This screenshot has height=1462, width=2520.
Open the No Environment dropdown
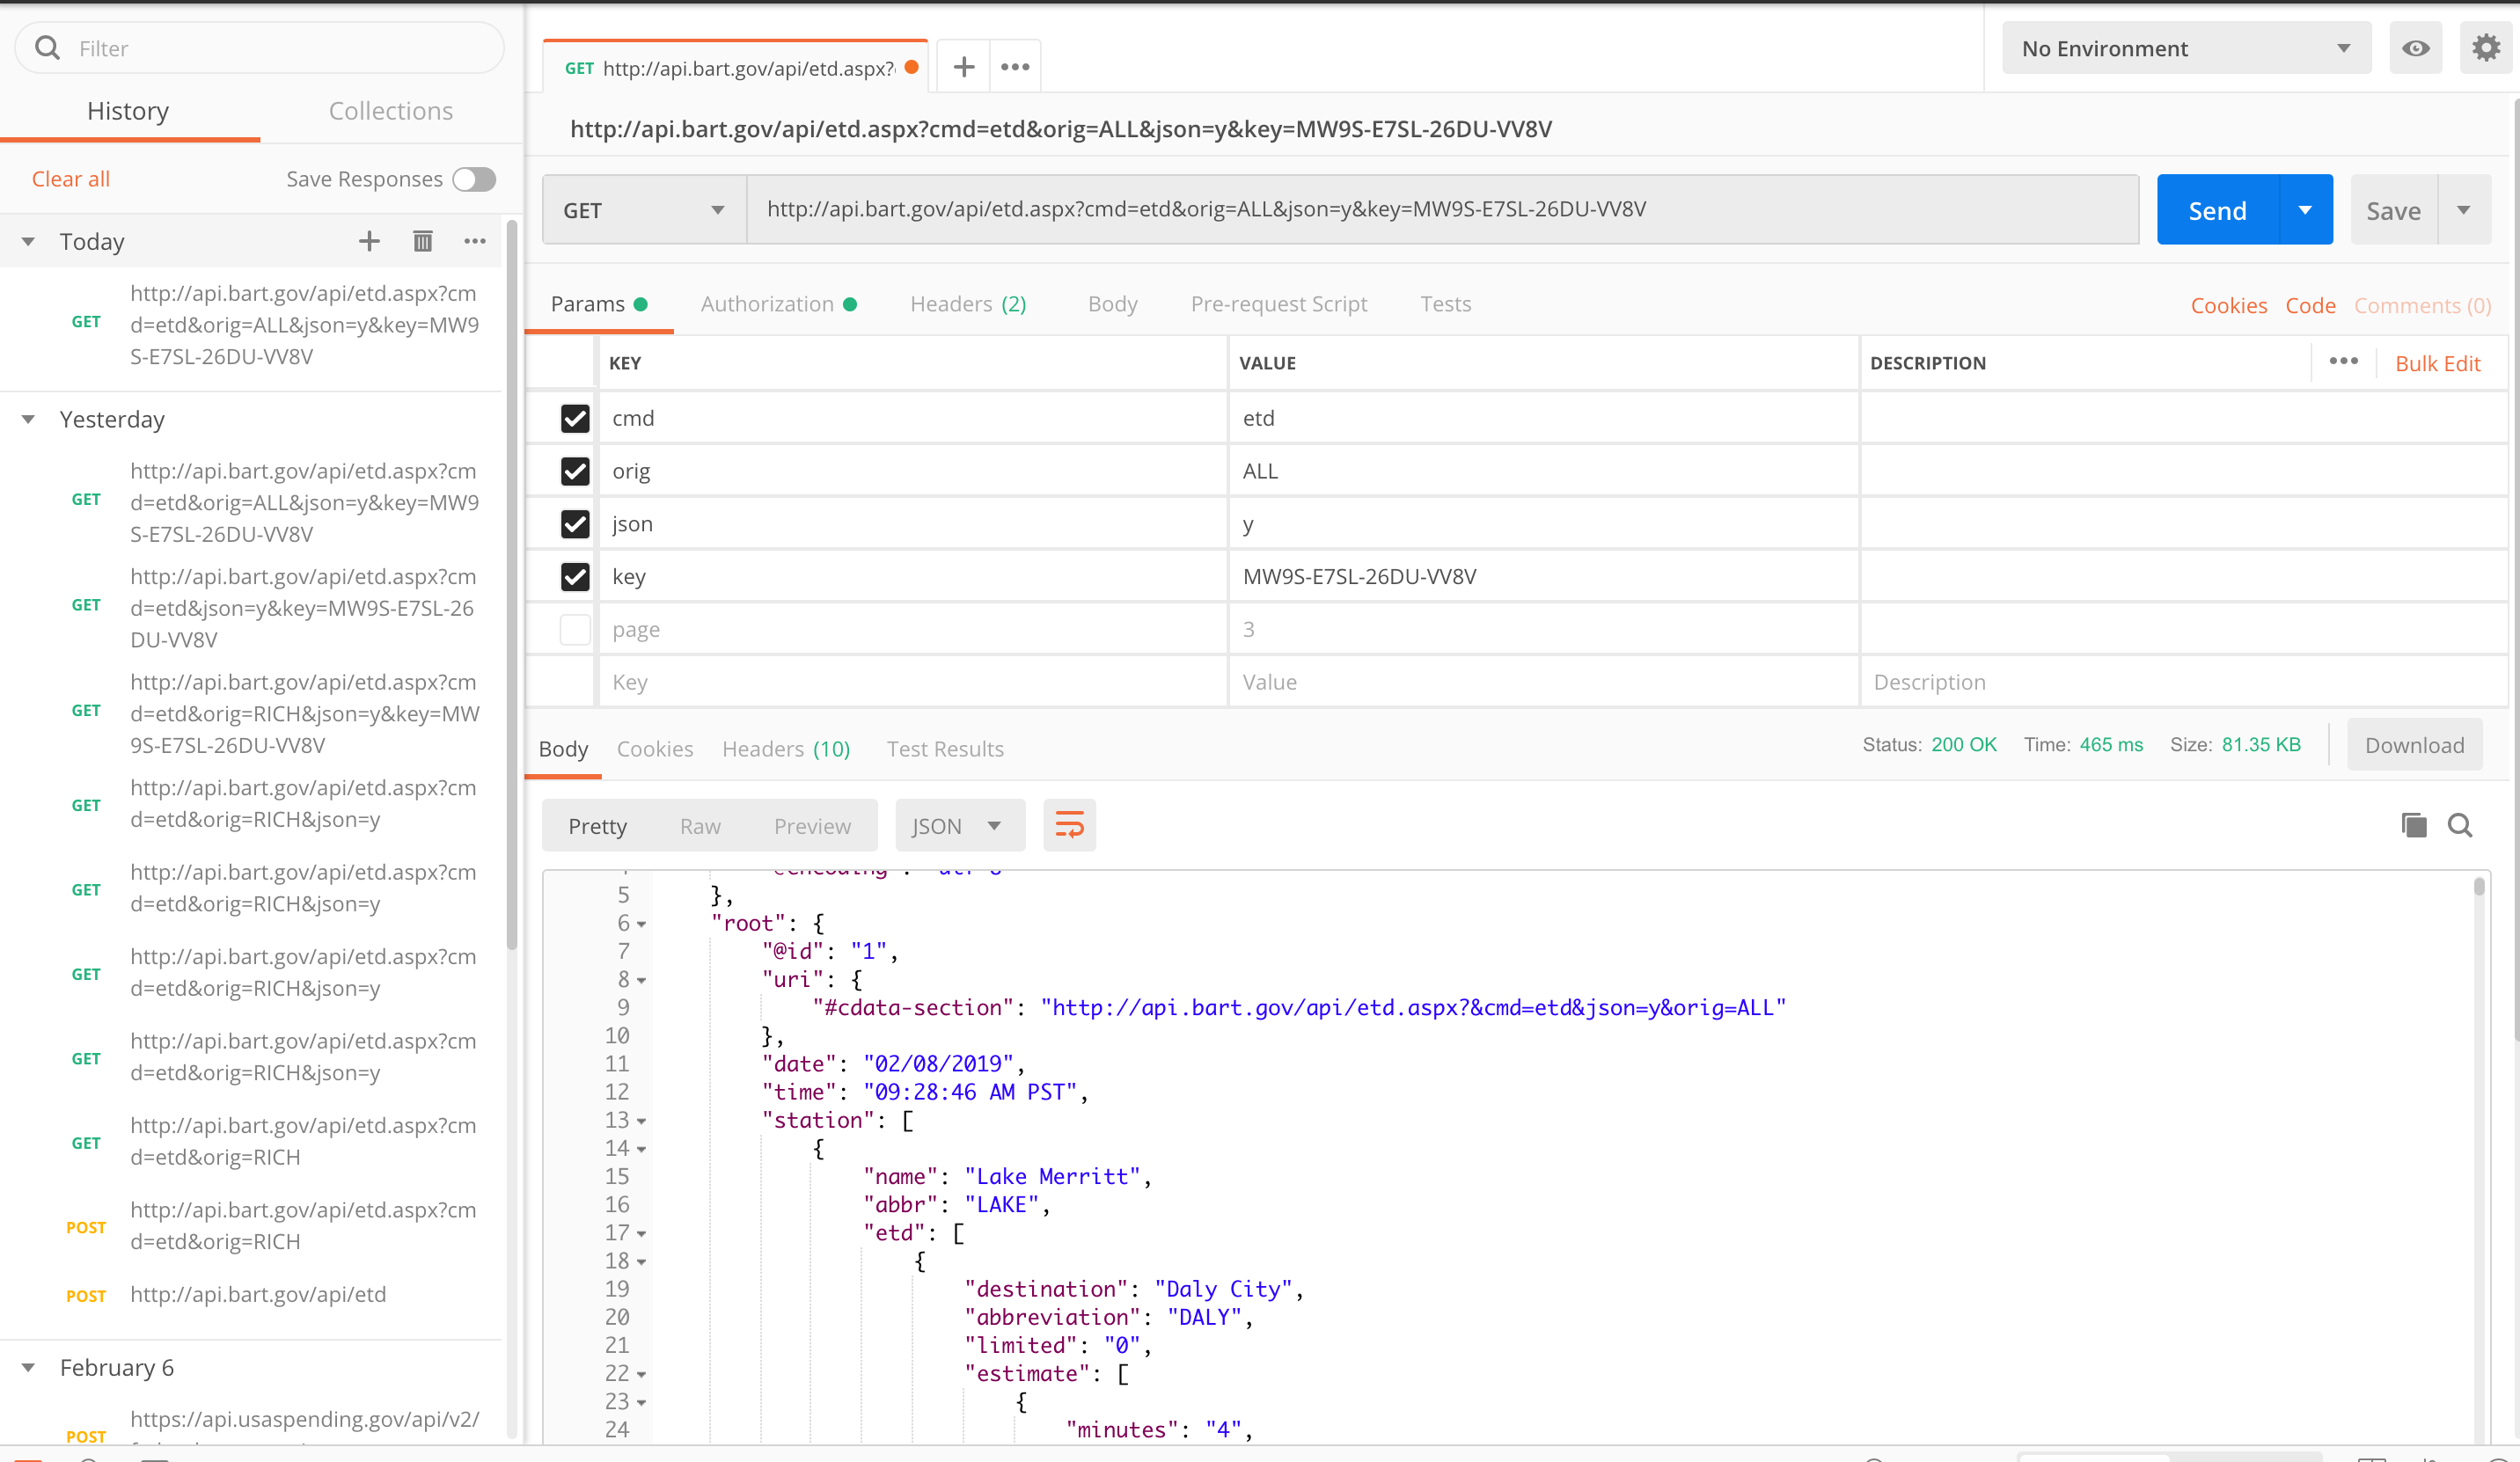(x=2185, y=47)
